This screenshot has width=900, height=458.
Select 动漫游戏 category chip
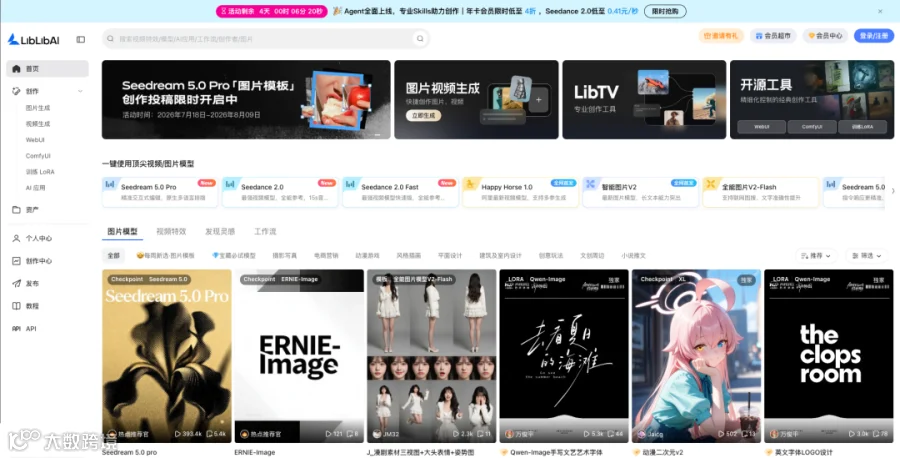367,255
